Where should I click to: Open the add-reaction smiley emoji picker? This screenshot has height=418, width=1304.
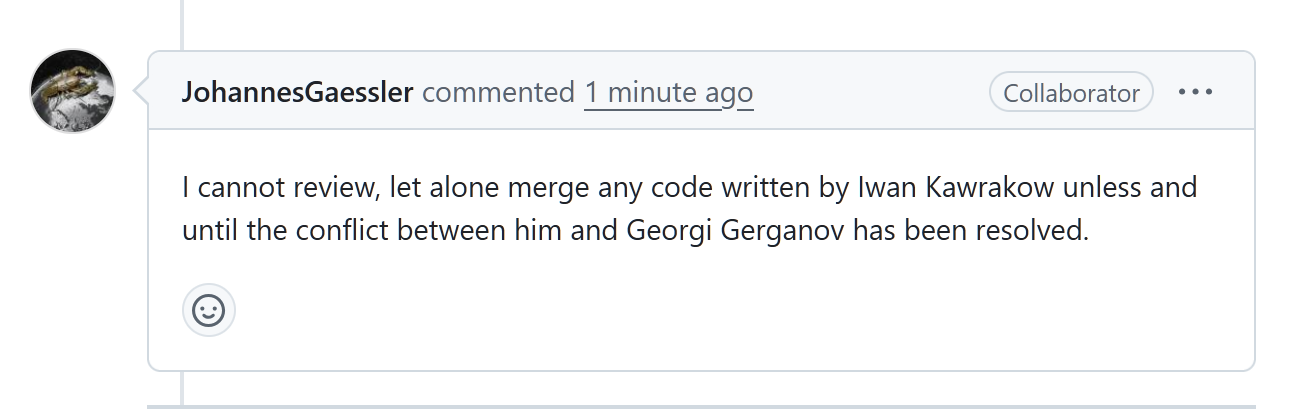[x=209, y=310]
